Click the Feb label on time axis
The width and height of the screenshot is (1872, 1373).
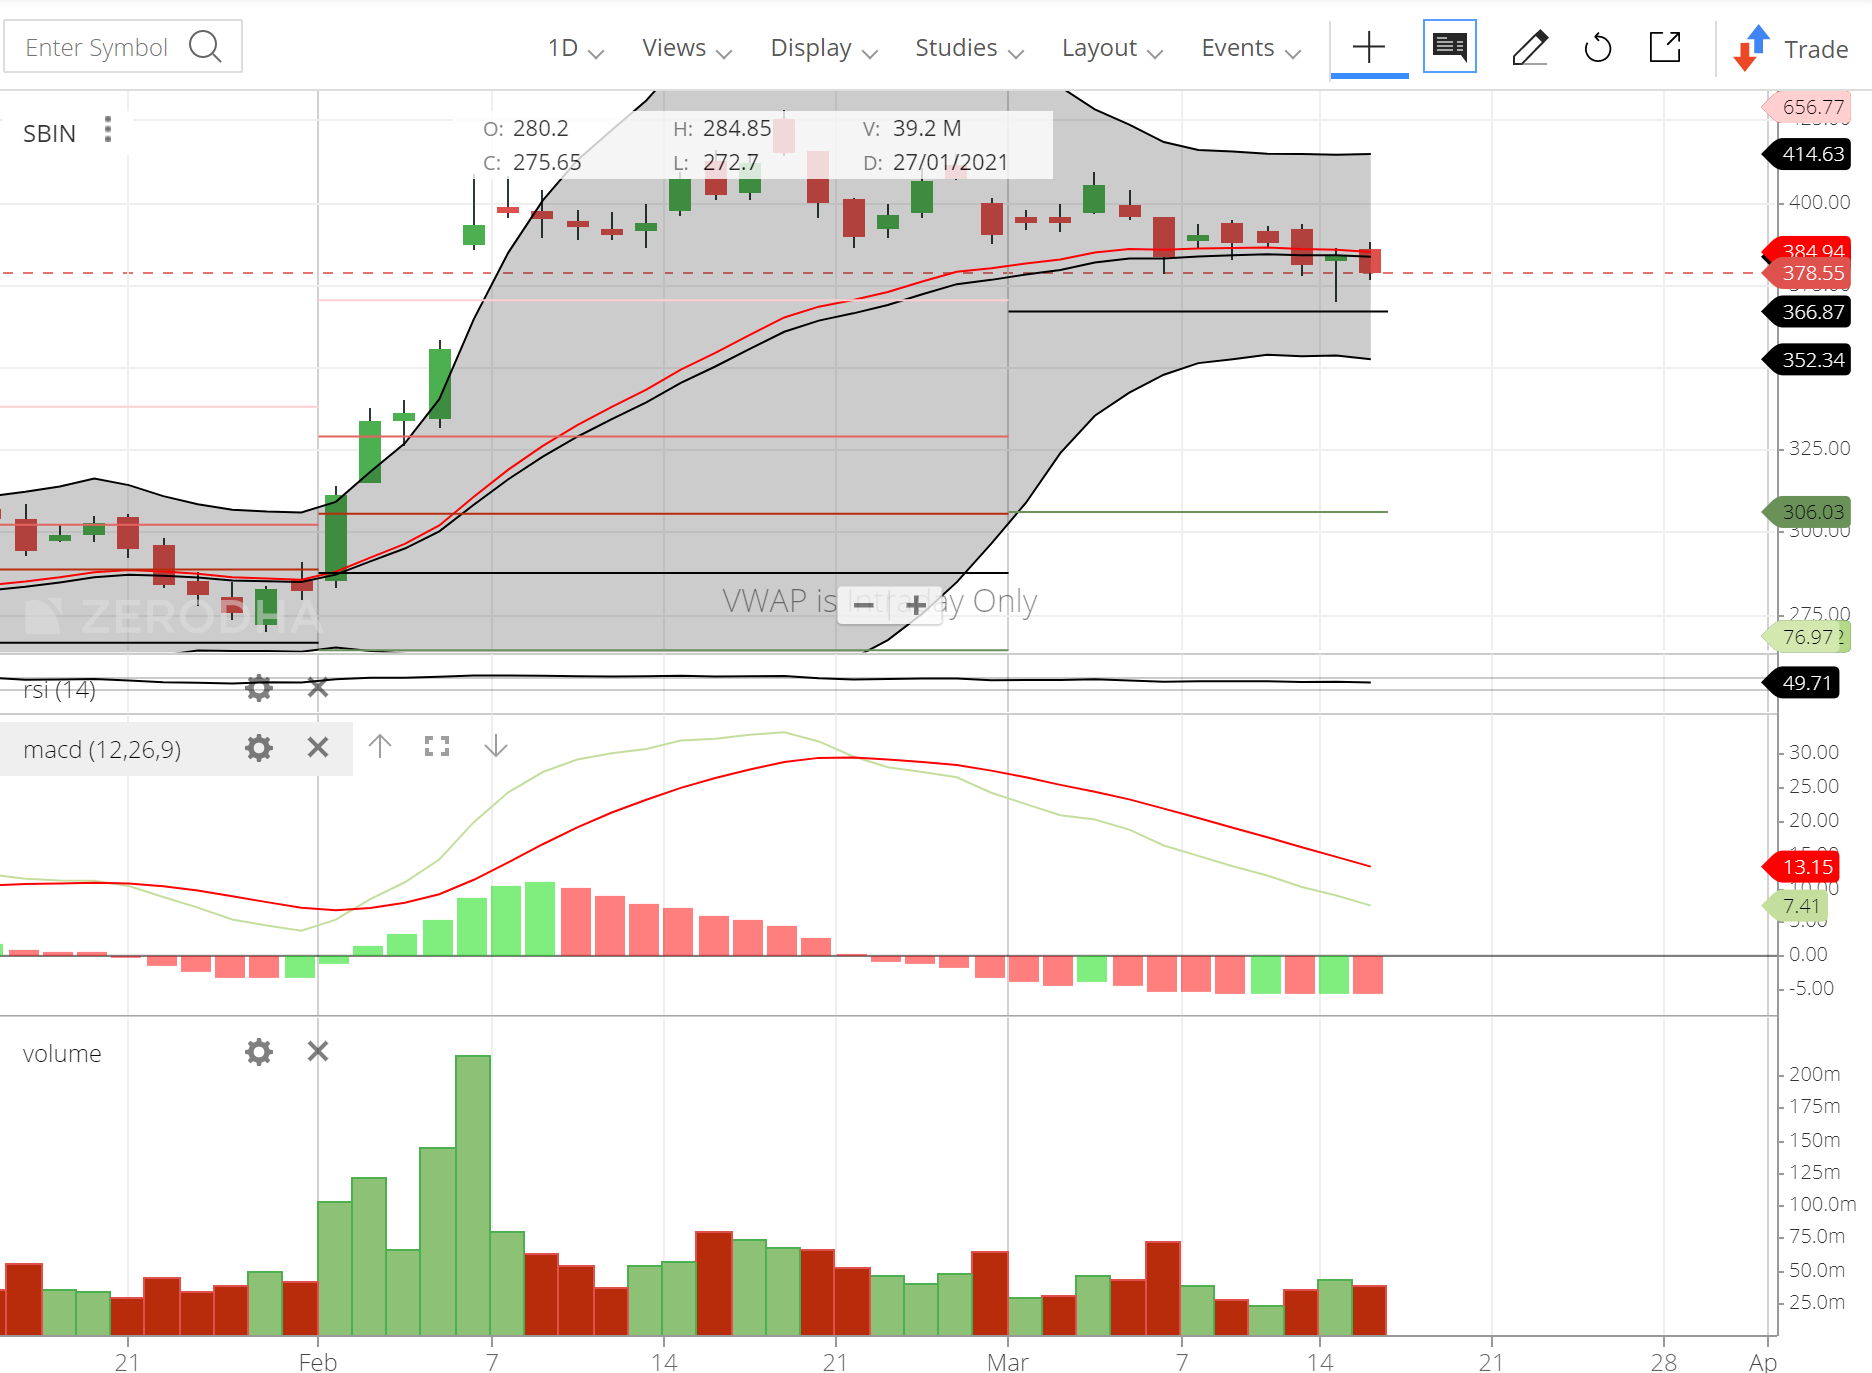pos(318,1362)
